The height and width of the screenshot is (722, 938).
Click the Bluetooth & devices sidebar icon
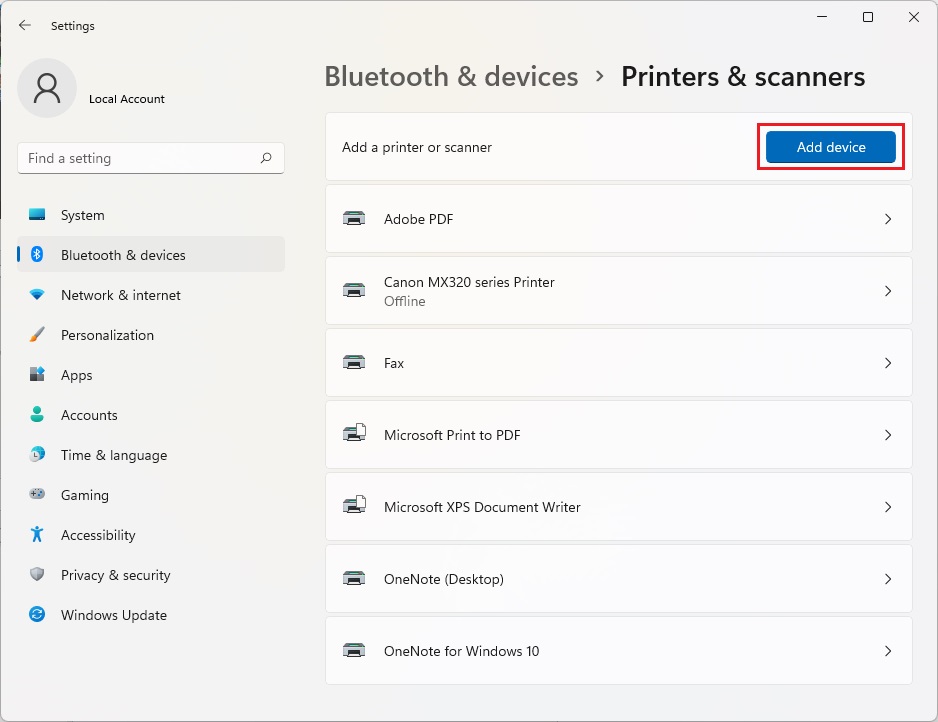[x=37, y=255]
